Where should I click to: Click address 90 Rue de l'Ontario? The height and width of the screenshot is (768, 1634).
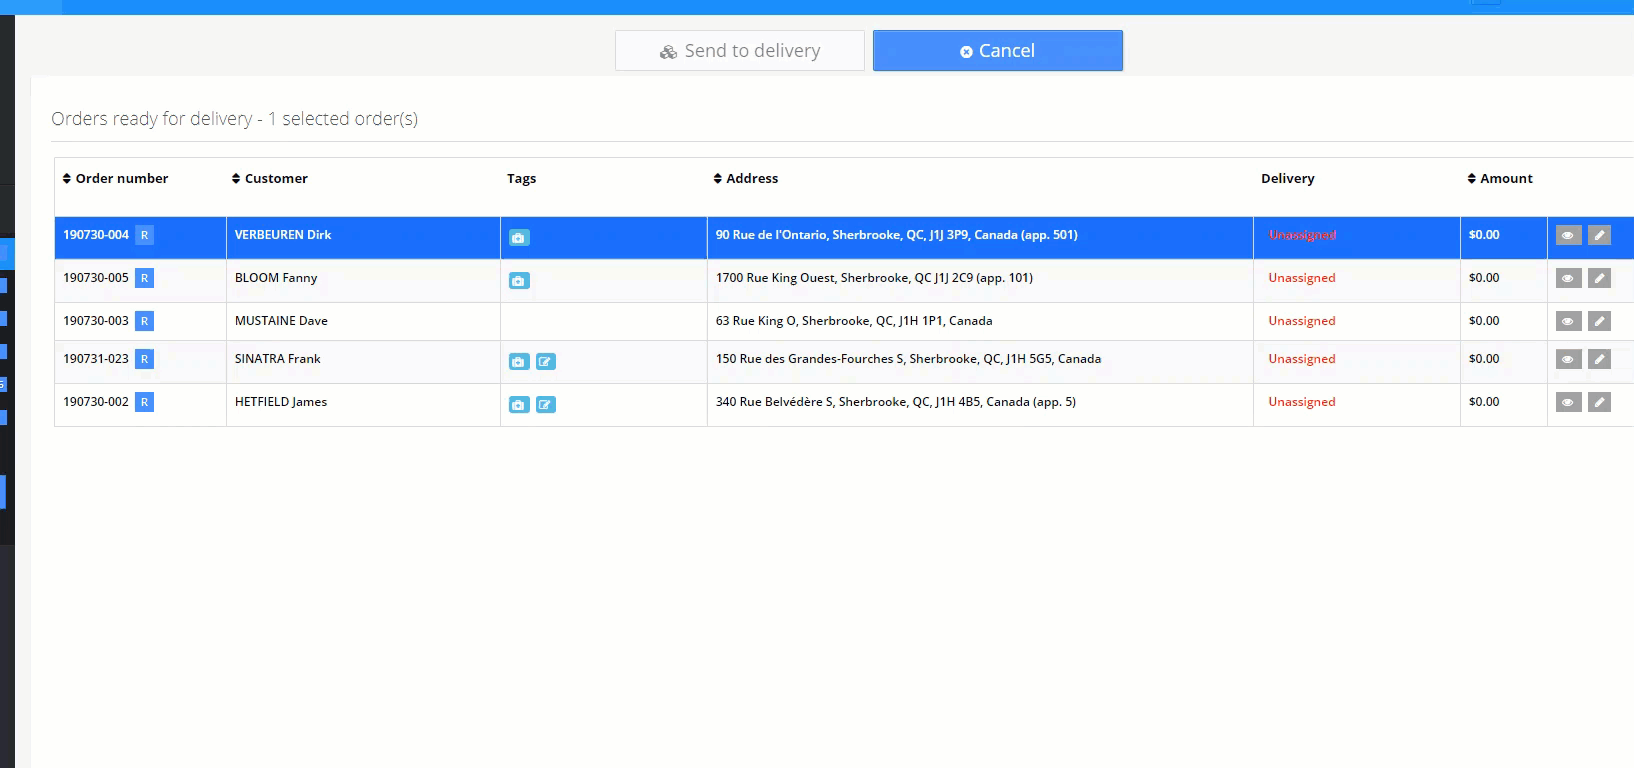point(897,235)
